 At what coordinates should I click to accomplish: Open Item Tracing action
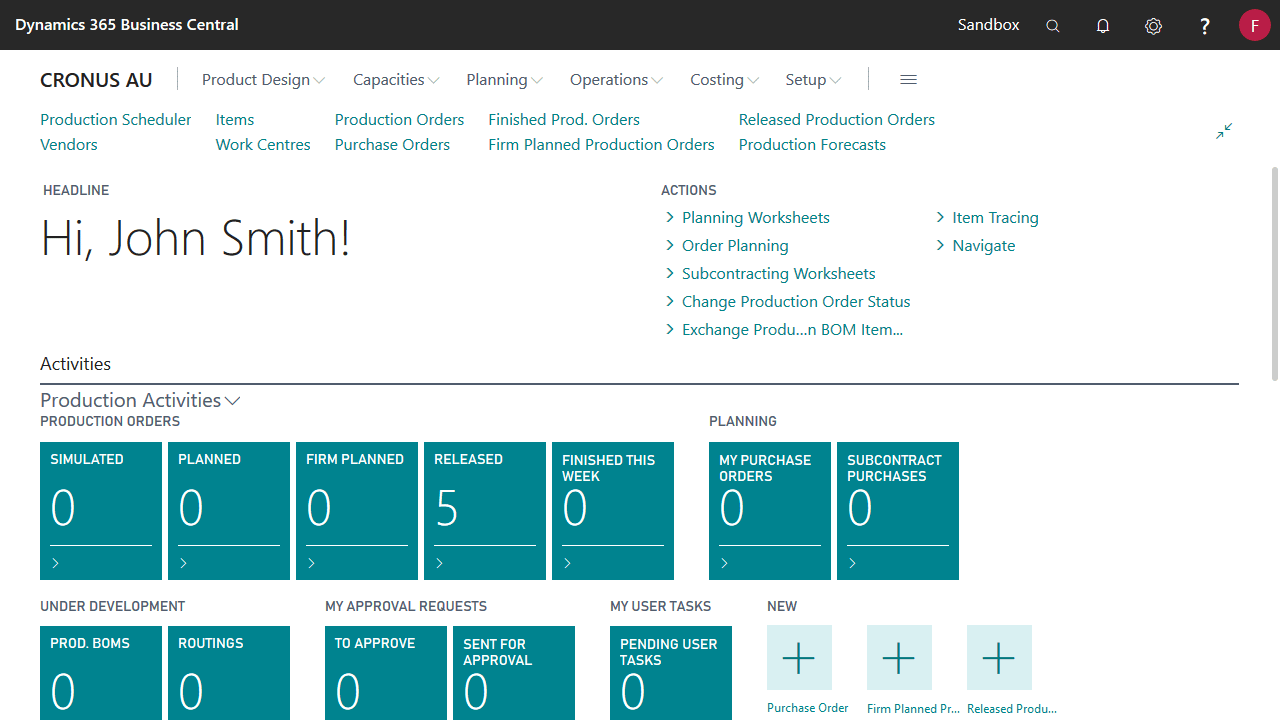pyautogui.click(x=995, y=218)
